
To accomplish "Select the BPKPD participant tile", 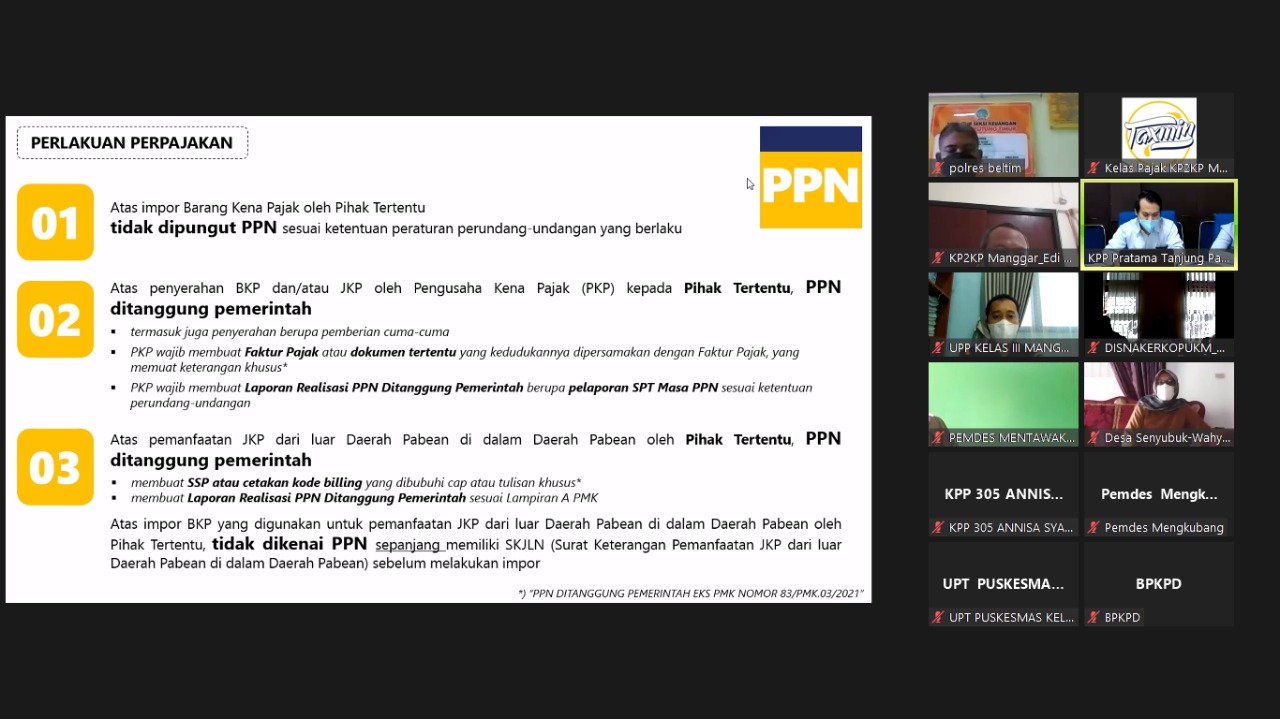I will click(1159, 583).
